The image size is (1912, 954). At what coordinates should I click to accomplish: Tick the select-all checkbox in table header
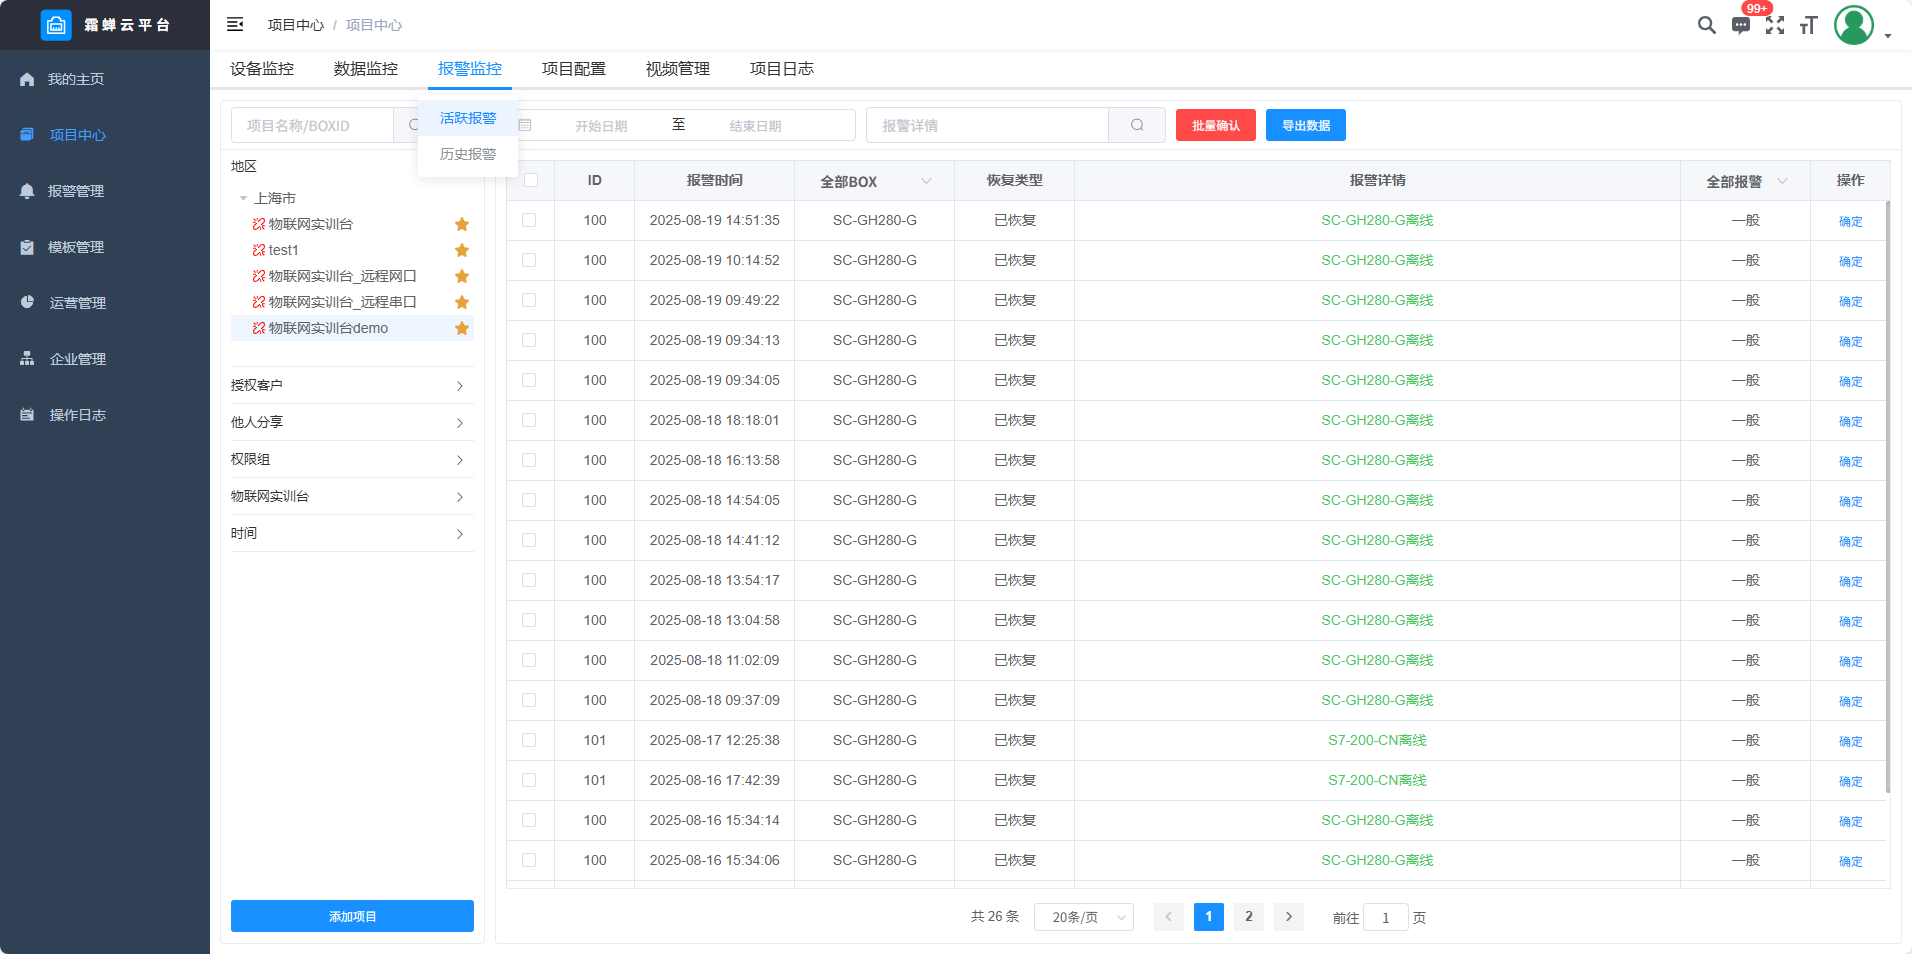531,180
